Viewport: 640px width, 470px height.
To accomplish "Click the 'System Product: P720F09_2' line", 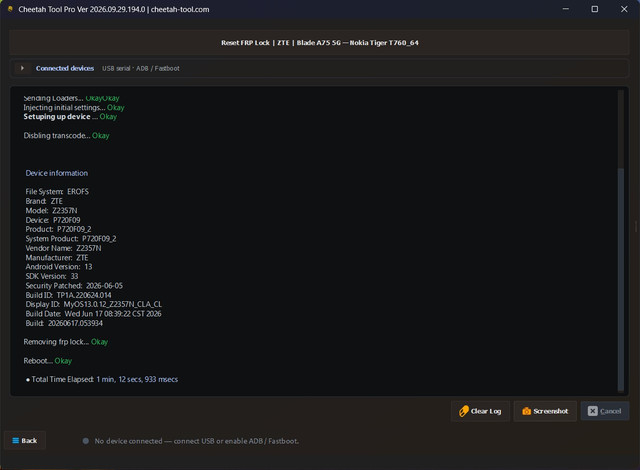I will pyautogui.click(x=71, y=239).
